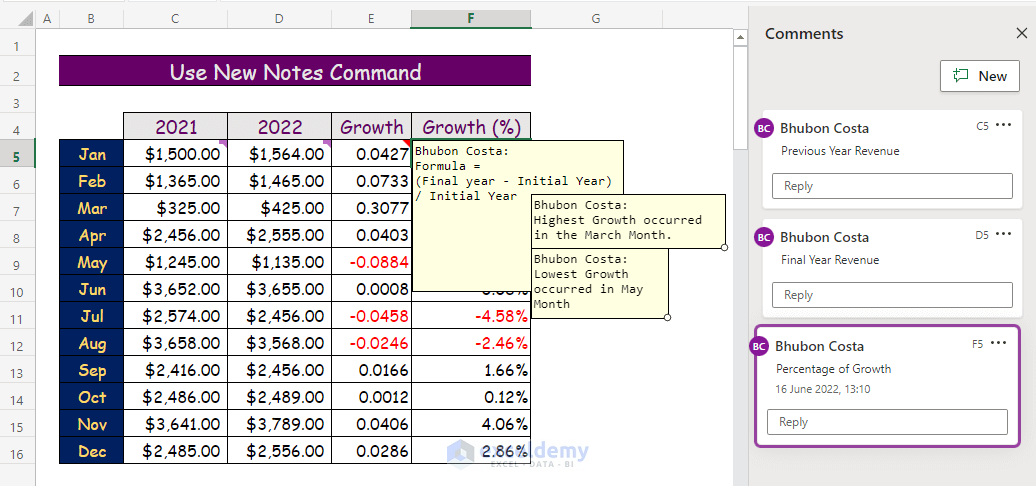Image resolution: width=1036 pixels, height=486 pixels.
Task: Click avatar on the Final Year Revenue comment
Action: click(764, 237)
